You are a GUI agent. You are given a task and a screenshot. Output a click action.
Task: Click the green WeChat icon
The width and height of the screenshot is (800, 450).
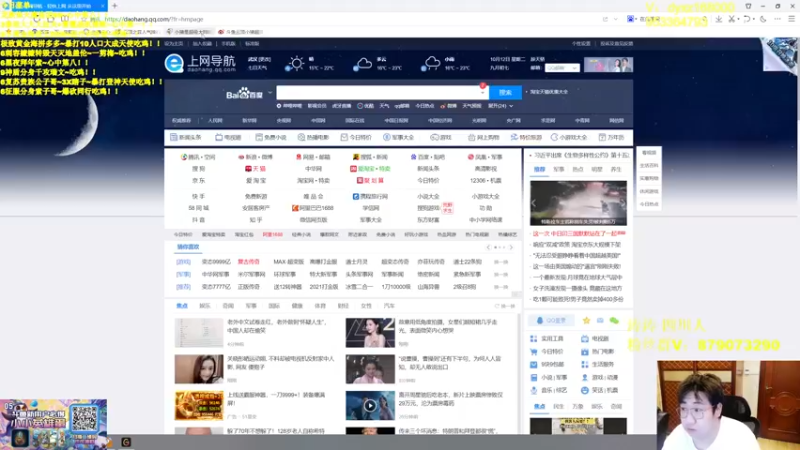pos(614,320)
